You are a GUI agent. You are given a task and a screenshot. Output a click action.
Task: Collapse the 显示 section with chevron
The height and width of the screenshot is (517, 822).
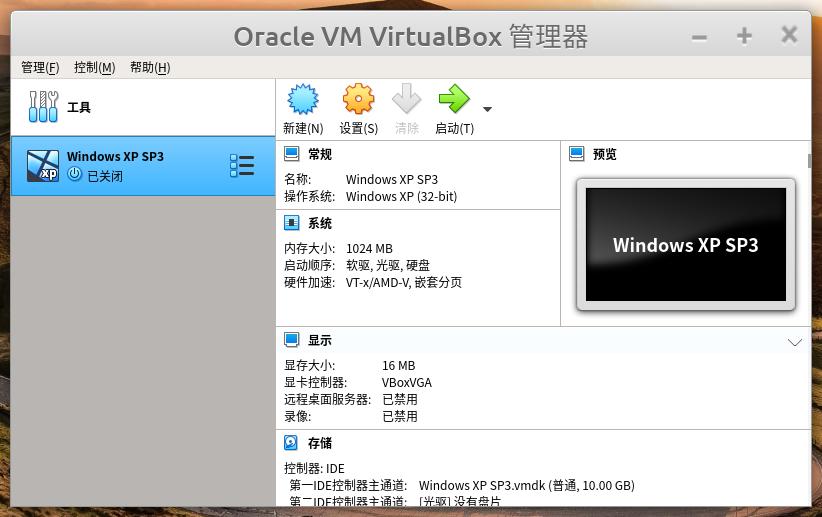pos(795,342)
